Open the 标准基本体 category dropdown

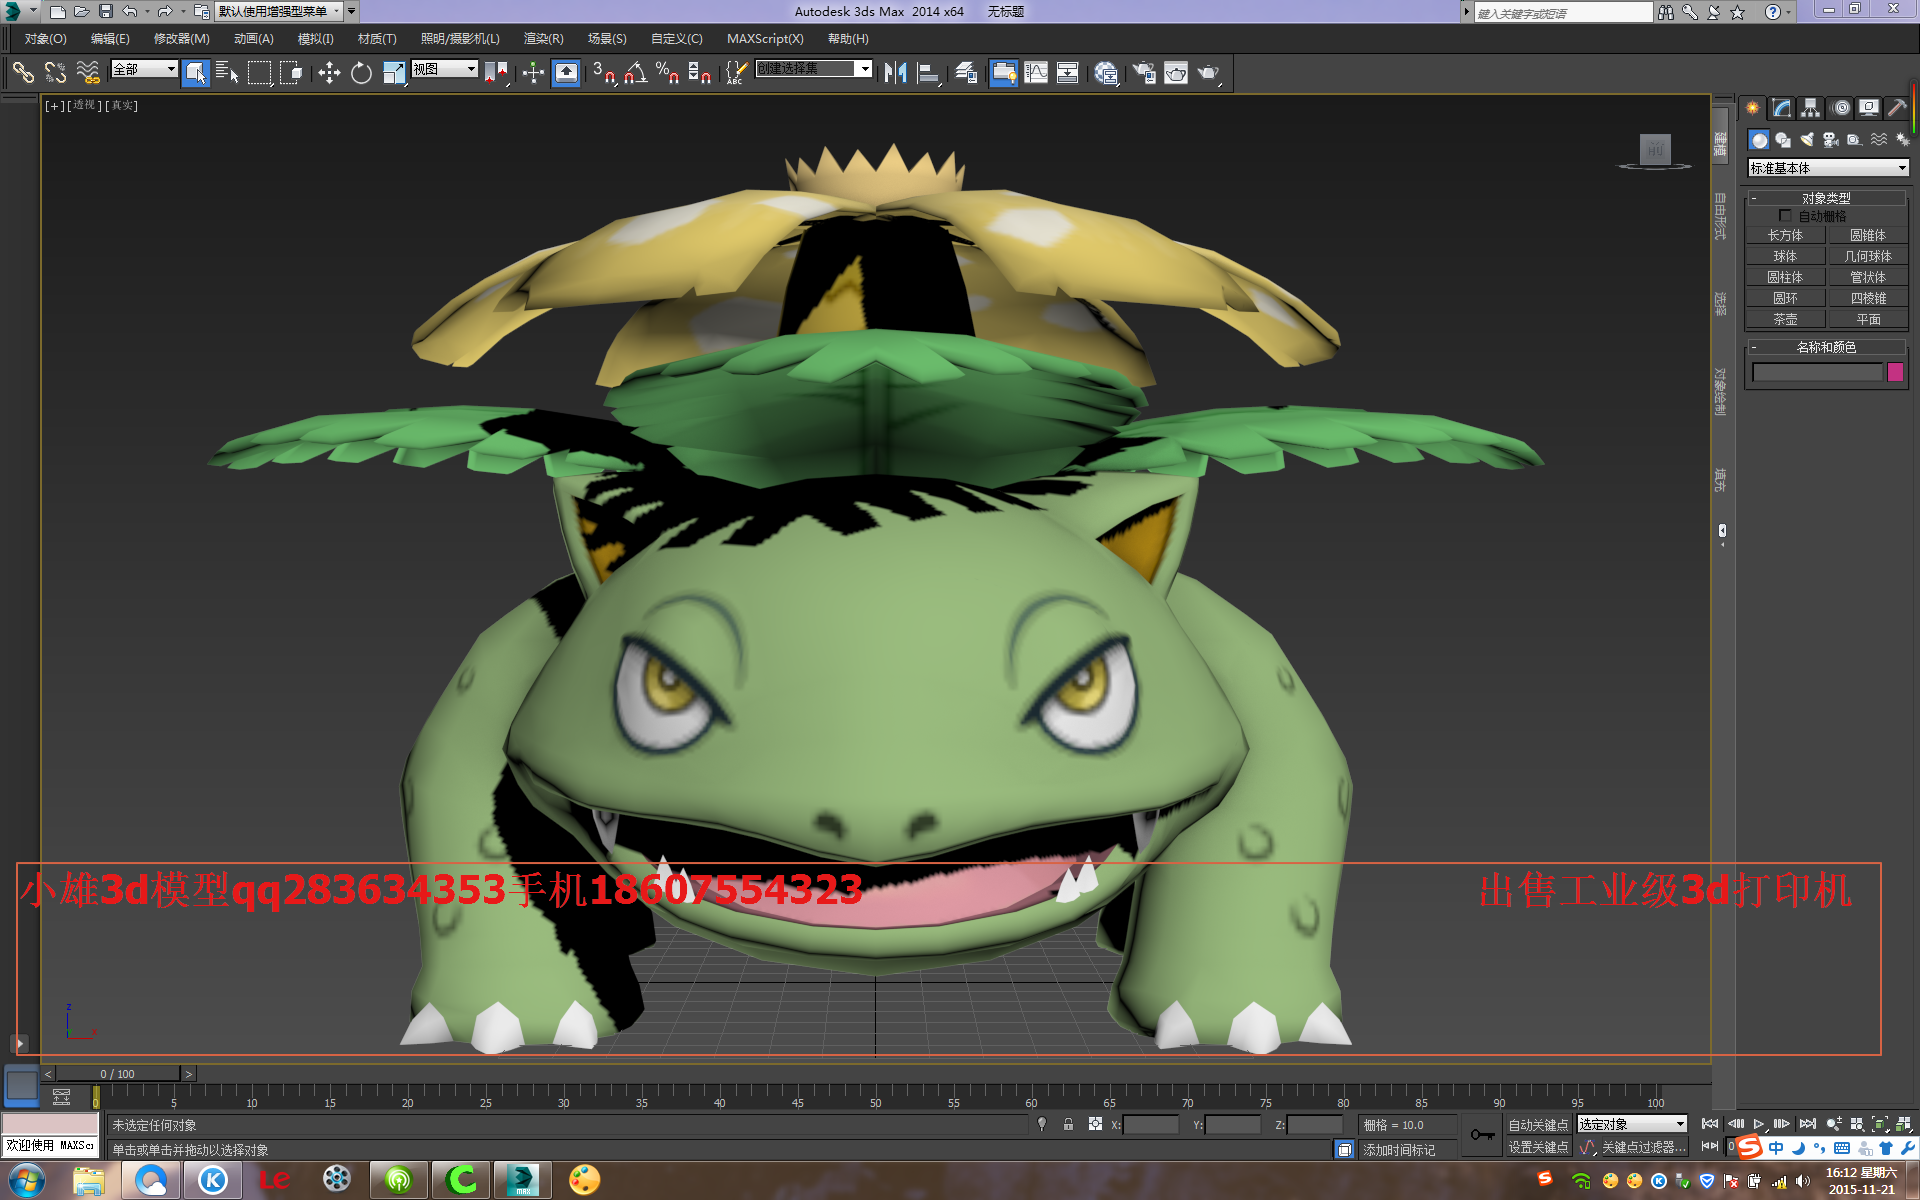click(1828, 168)
